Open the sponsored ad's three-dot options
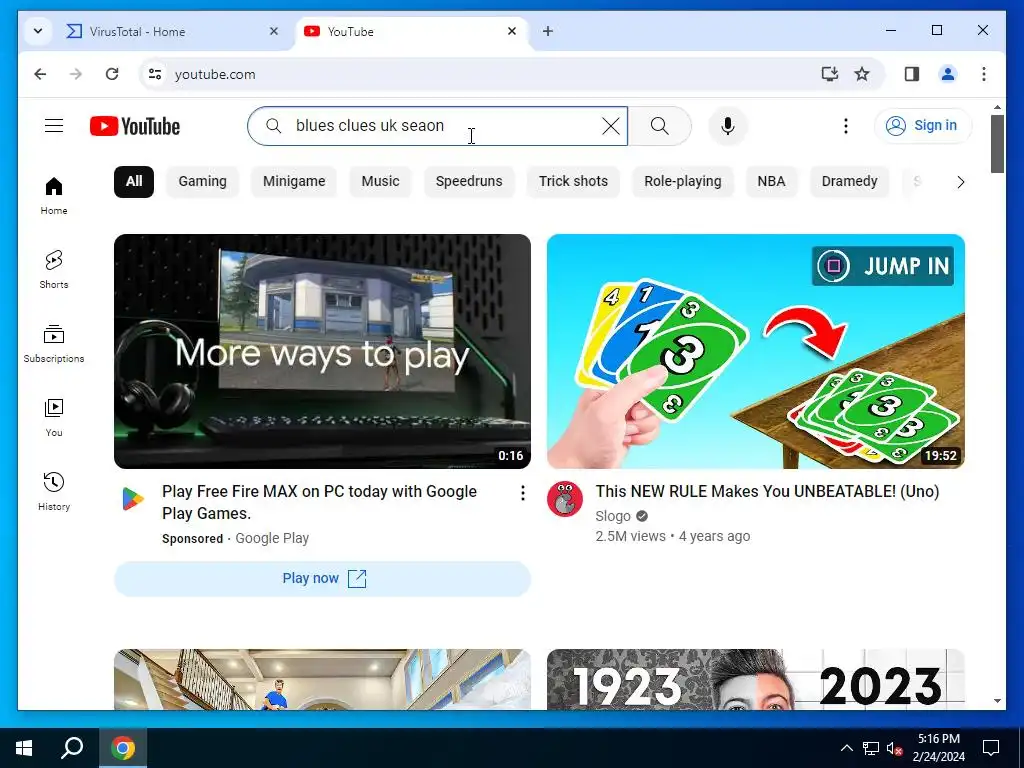 [x=522, y=493]
